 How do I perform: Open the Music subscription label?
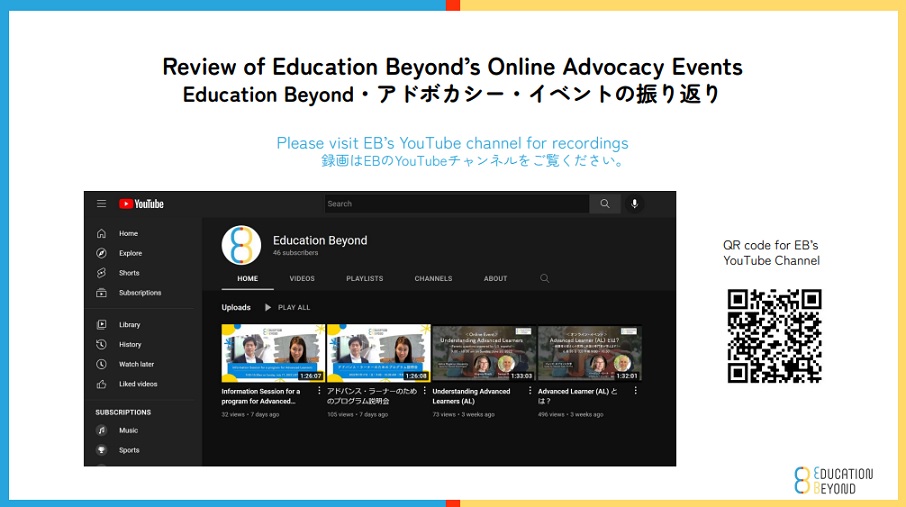[128, 431]
